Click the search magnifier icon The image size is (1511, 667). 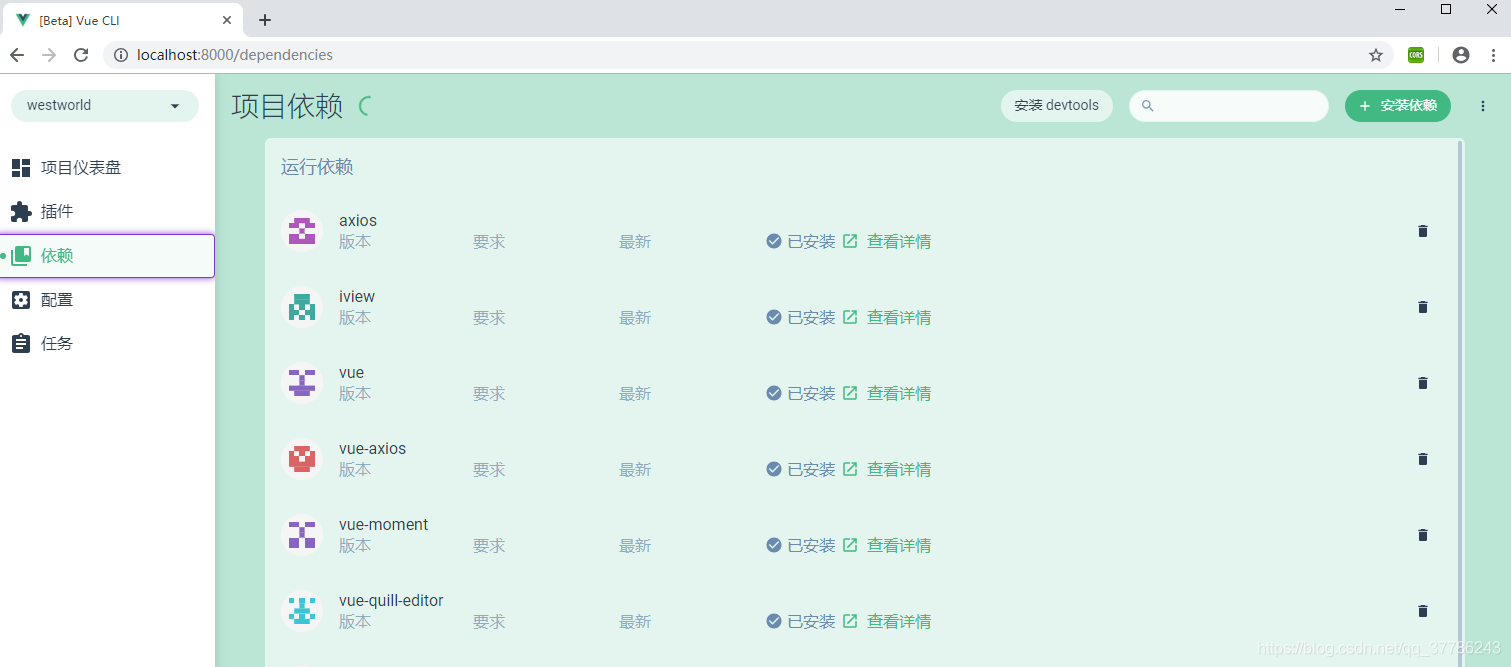[1148, 106]
